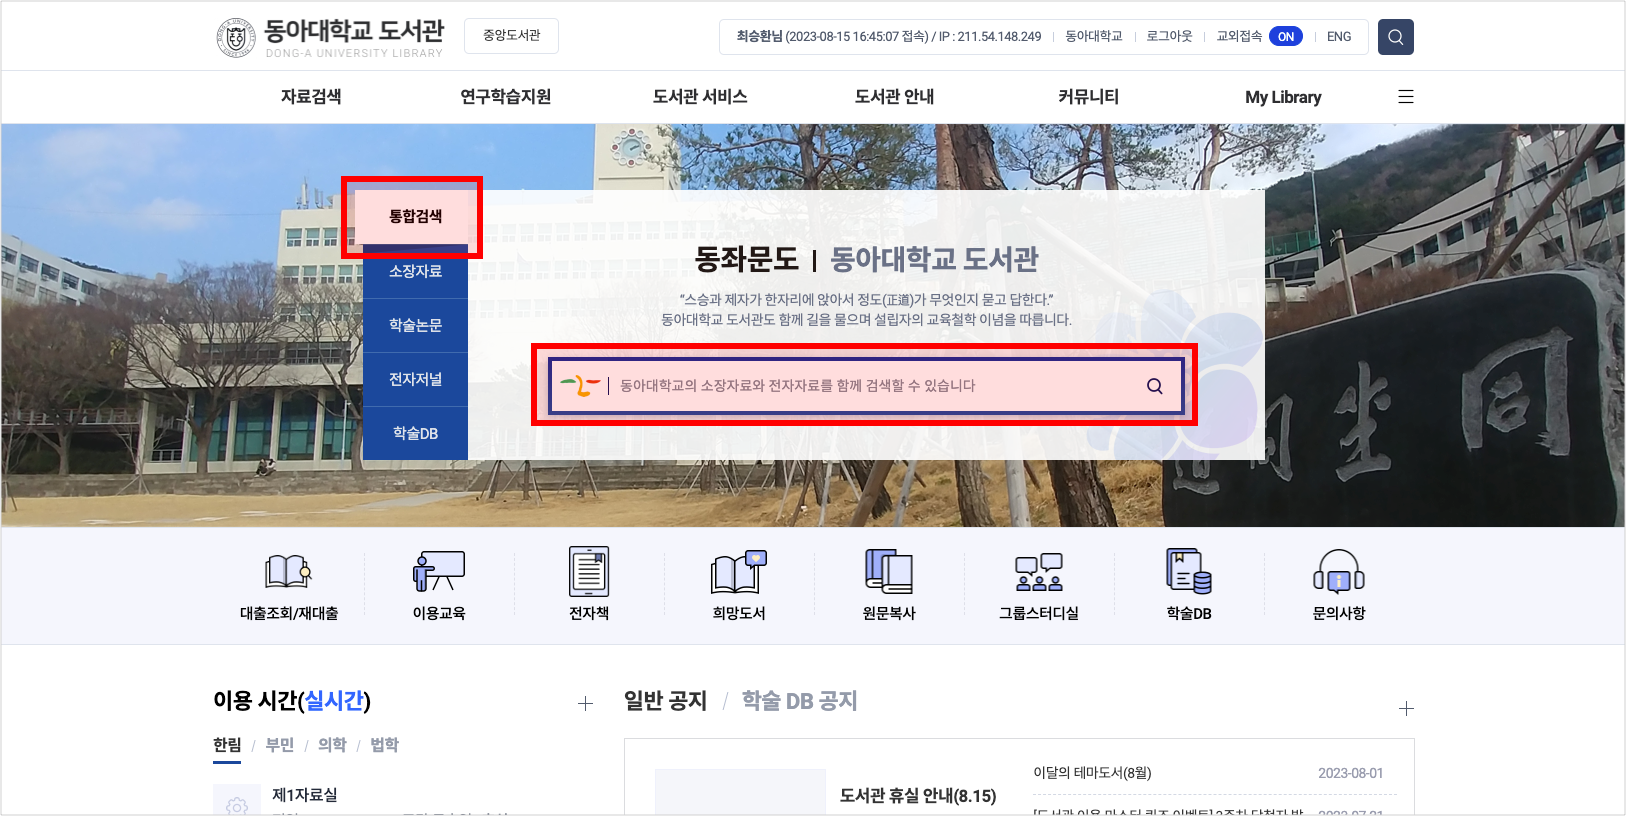1626x816 pixels.
Task: Select the 소장자료 search tab
Action: 415,272
